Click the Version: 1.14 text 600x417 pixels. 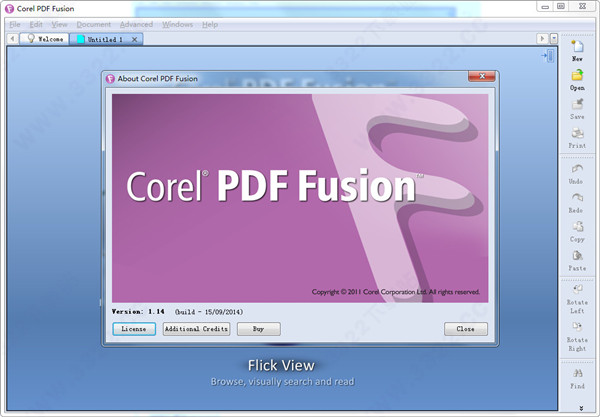tap(138, 312)
